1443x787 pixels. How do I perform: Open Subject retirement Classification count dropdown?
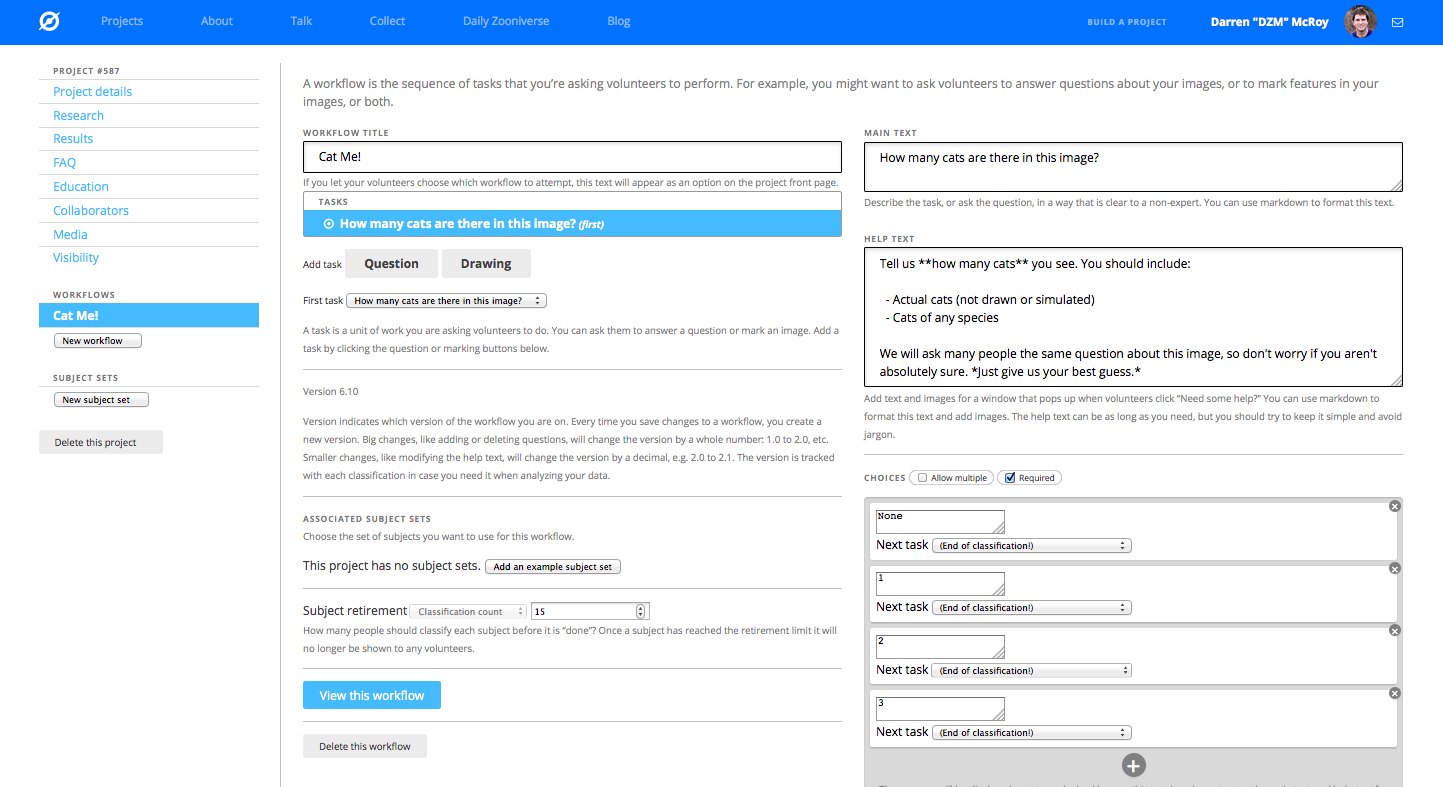(x=468, y=611)
